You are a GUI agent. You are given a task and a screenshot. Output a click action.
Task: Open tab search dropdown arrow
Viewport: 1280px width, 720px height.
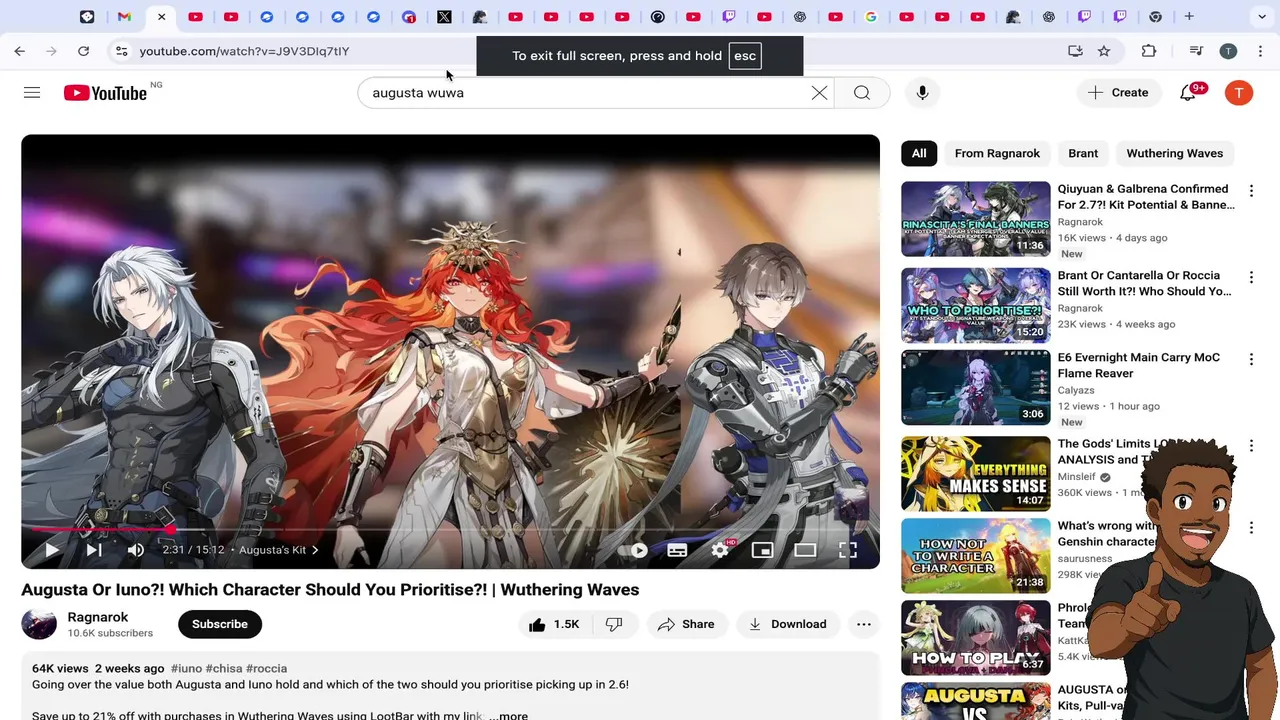tap(1262, 17)
